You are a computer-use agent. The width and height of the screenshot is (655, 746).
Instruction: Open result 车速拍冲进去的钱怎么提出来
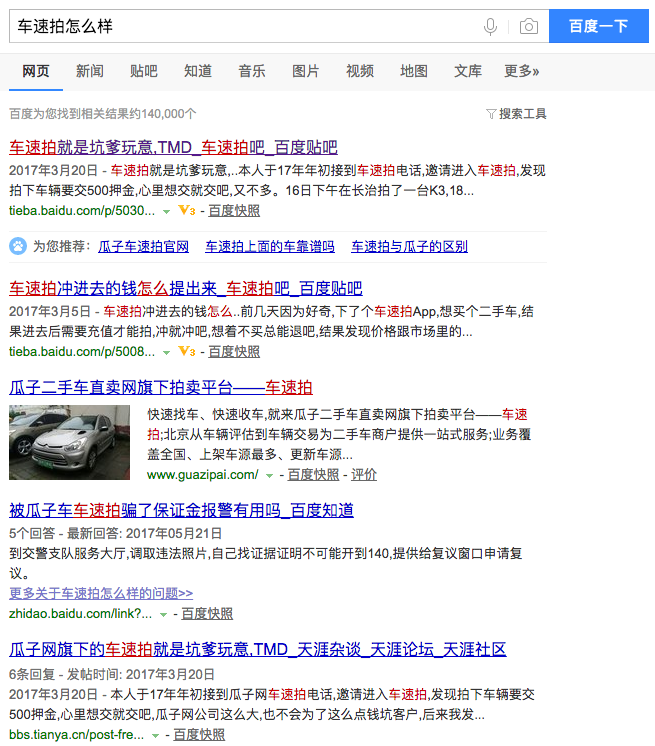coord(186,288)
